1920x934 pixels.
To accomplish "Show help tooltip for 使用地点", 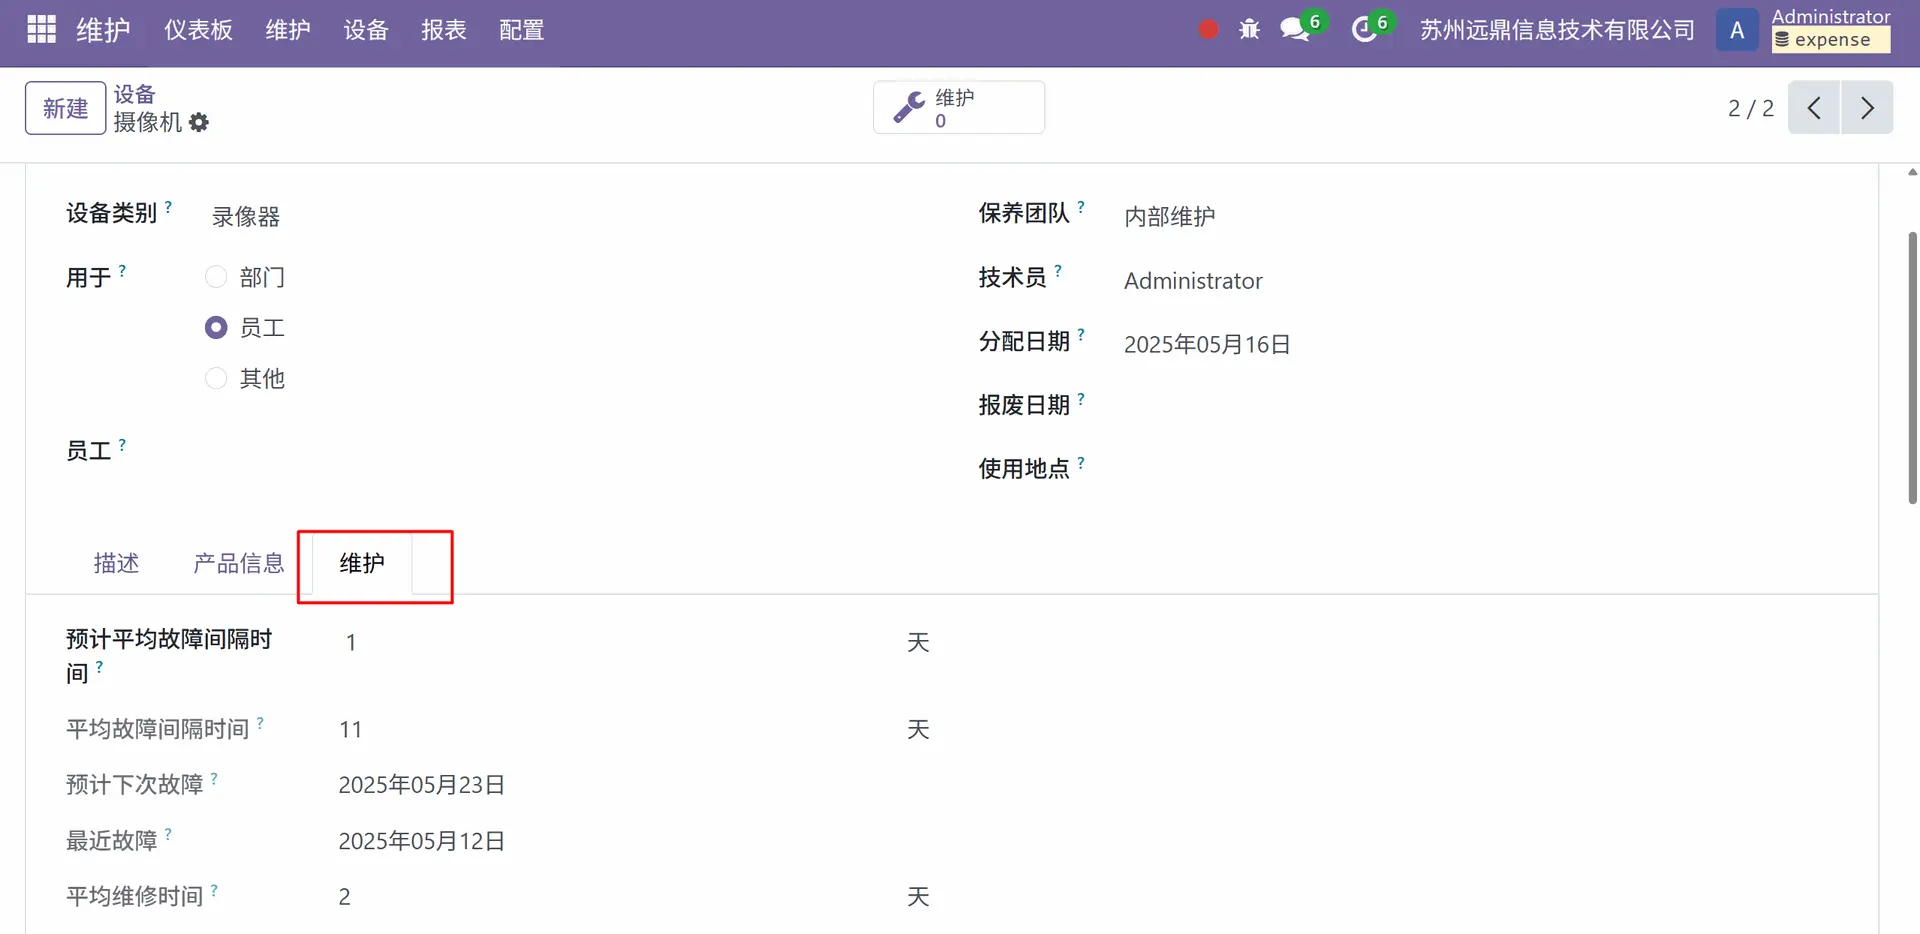I will pos(1081,462).
